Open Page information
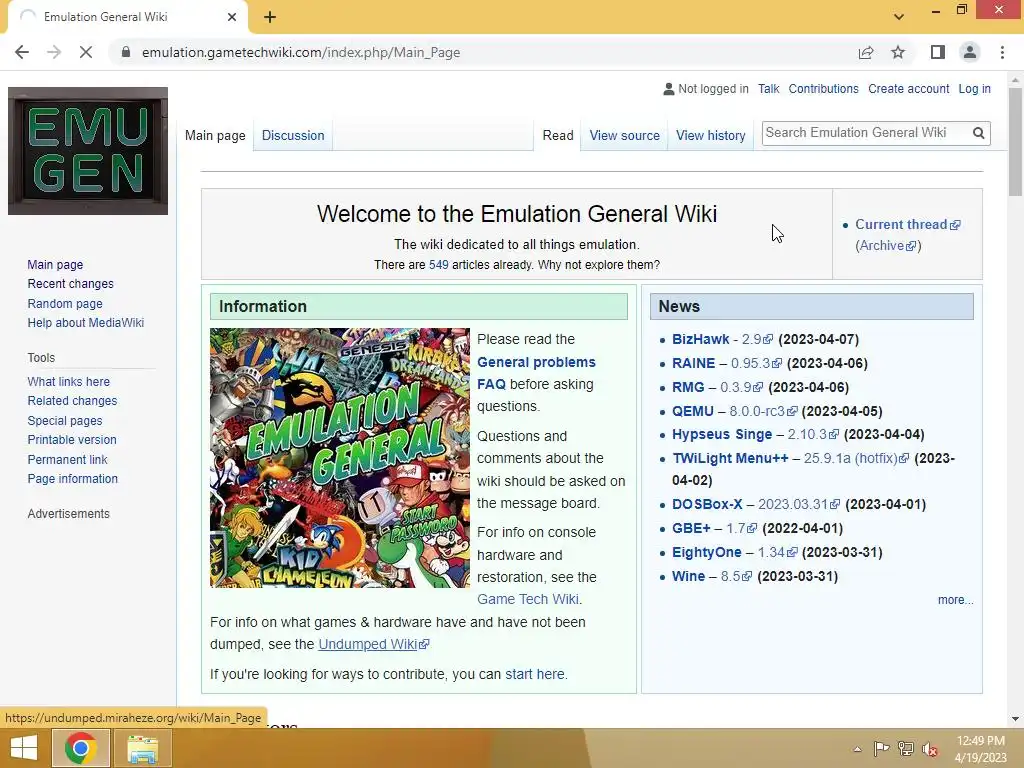 72,479
